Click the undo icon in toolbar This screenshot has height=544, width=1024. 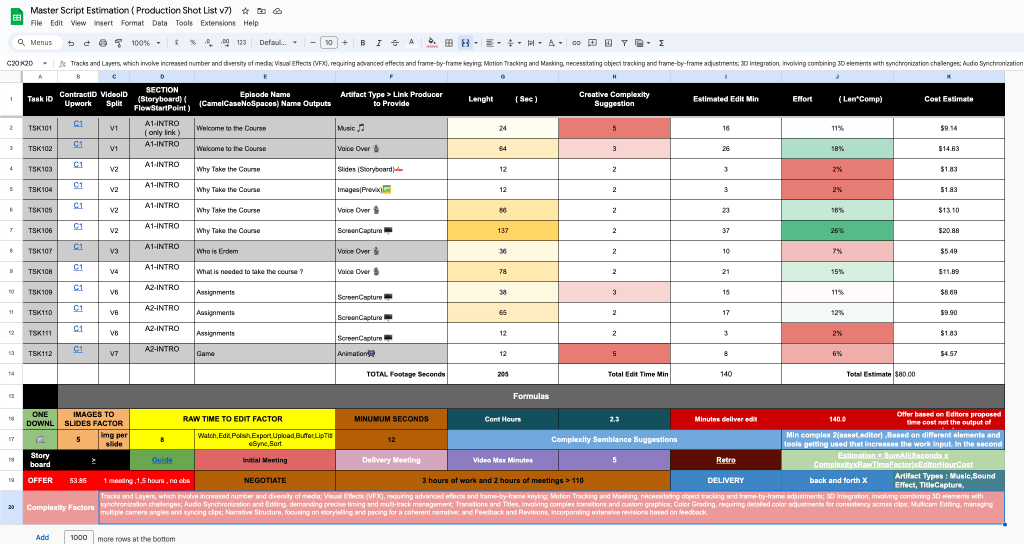(x=71, y=43)
